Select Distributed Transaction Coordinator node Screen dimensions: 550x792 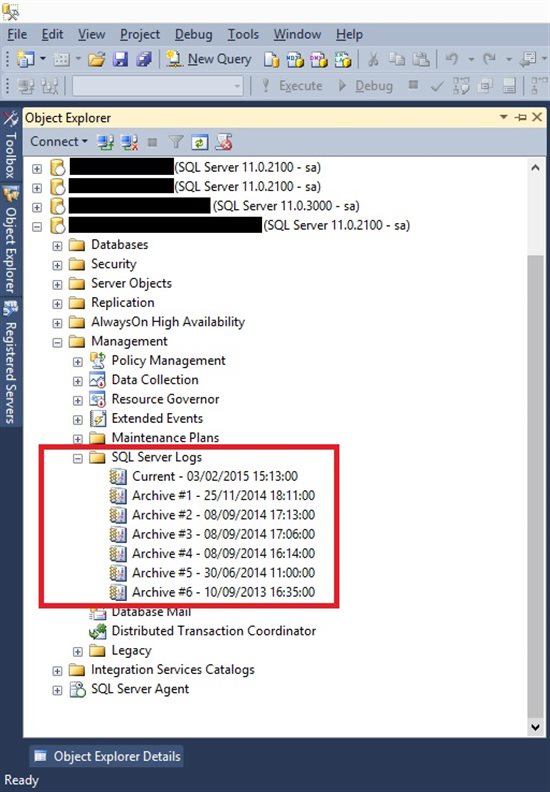[x=214, y=631]
